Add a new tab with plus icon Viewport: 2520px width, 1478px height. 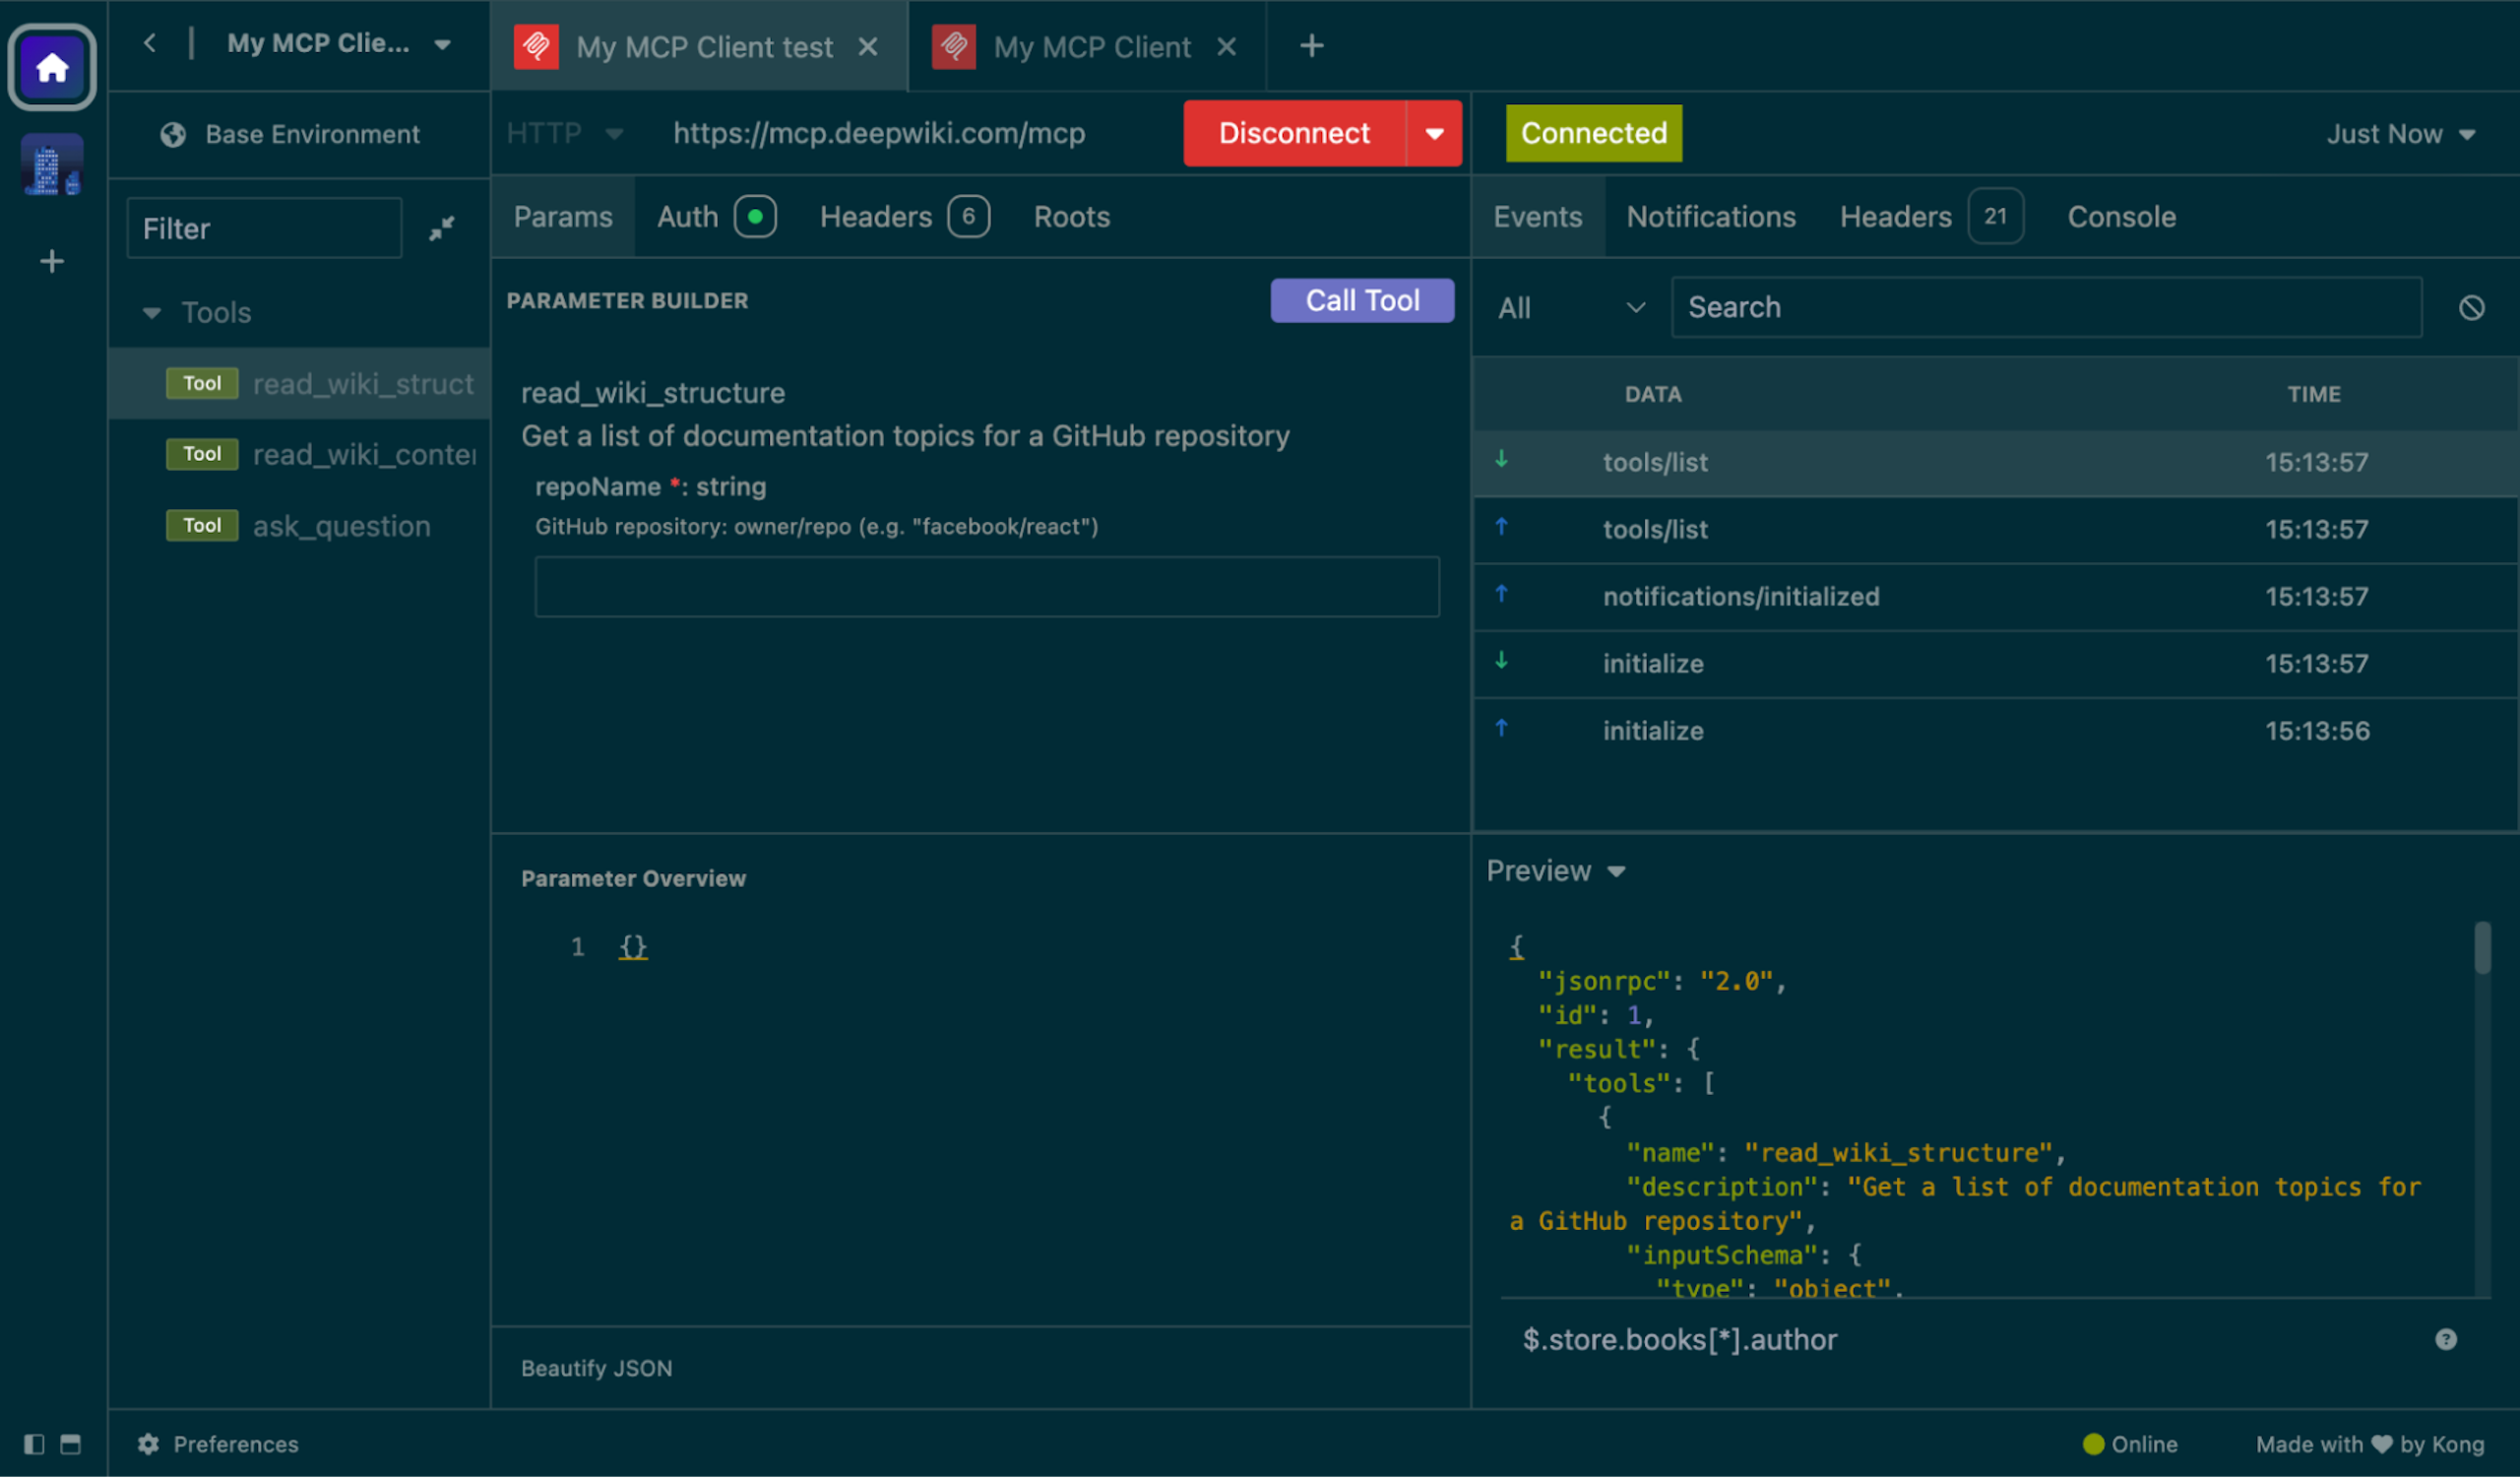tap(1311, 46)
